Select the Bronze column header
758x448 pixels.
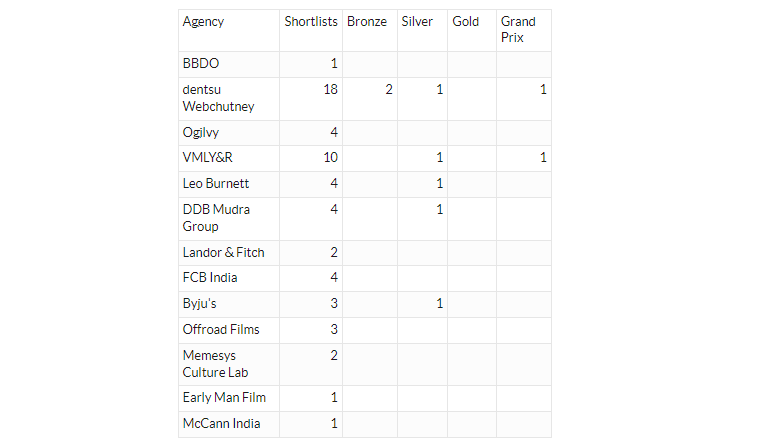point(370,30)
